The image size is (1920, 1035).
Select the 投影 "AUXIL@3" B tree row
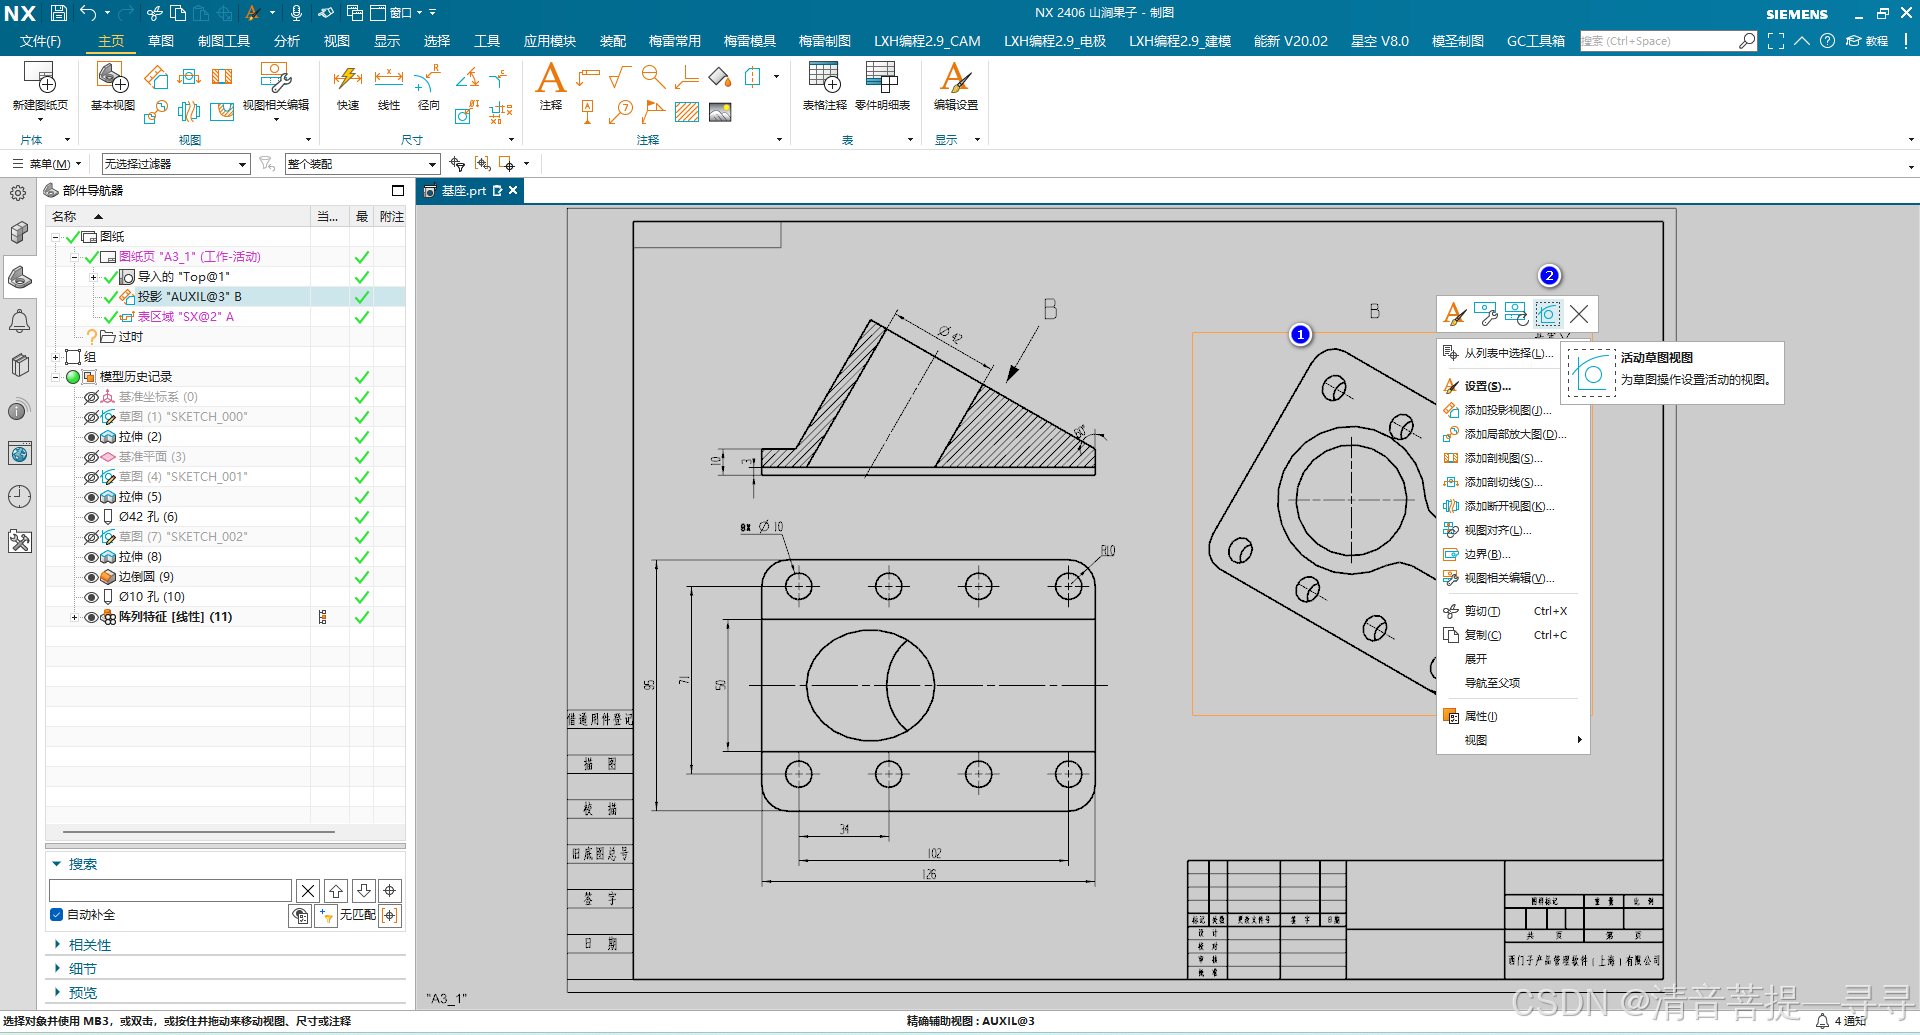[x=225, y=297]
